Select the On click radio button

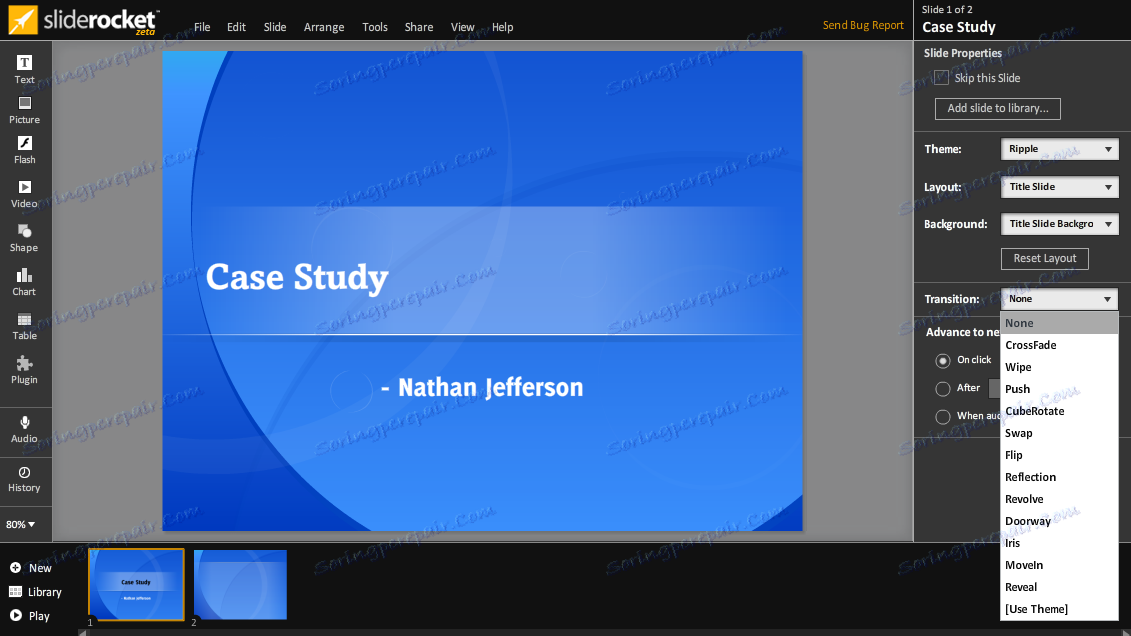[x=943, y=361]
